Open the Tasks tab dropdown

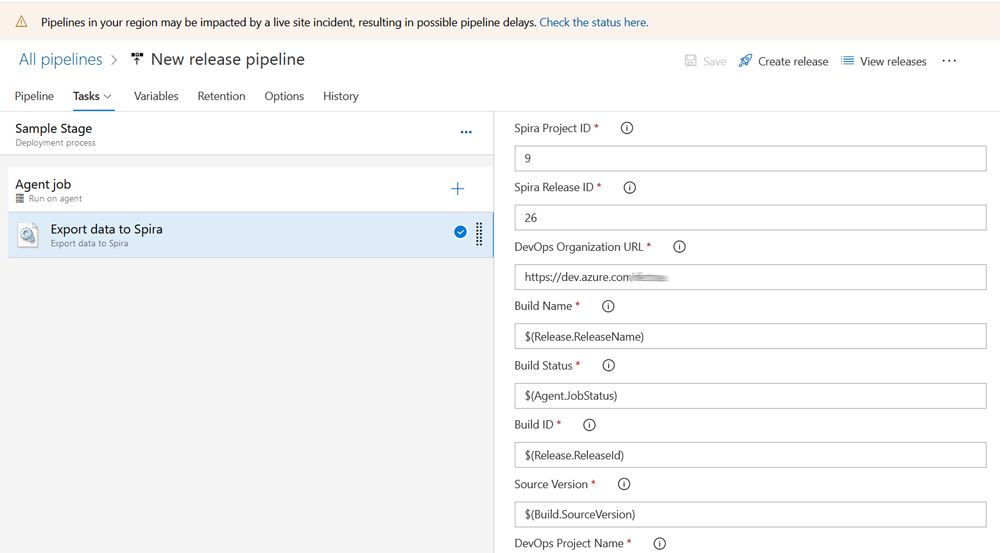pos(93,96)
